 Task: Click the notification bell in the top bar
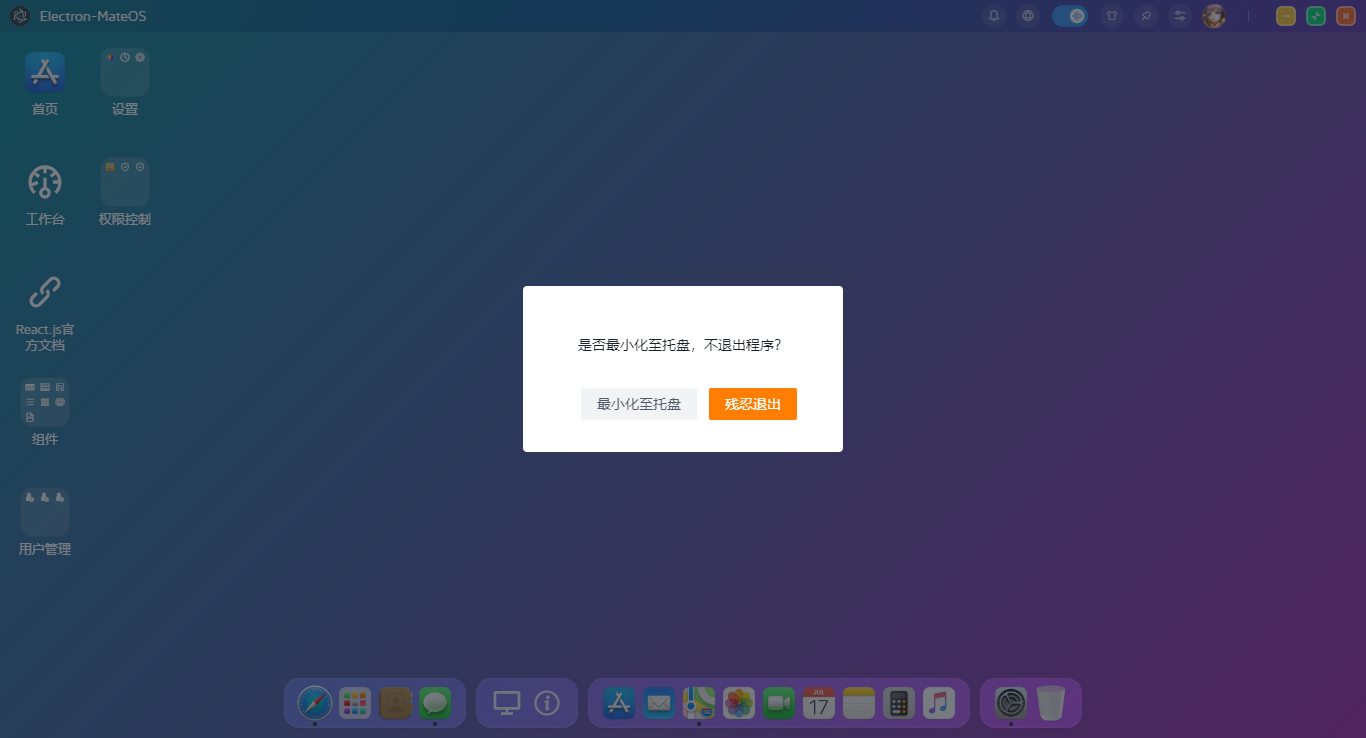(x=993, y=16)
